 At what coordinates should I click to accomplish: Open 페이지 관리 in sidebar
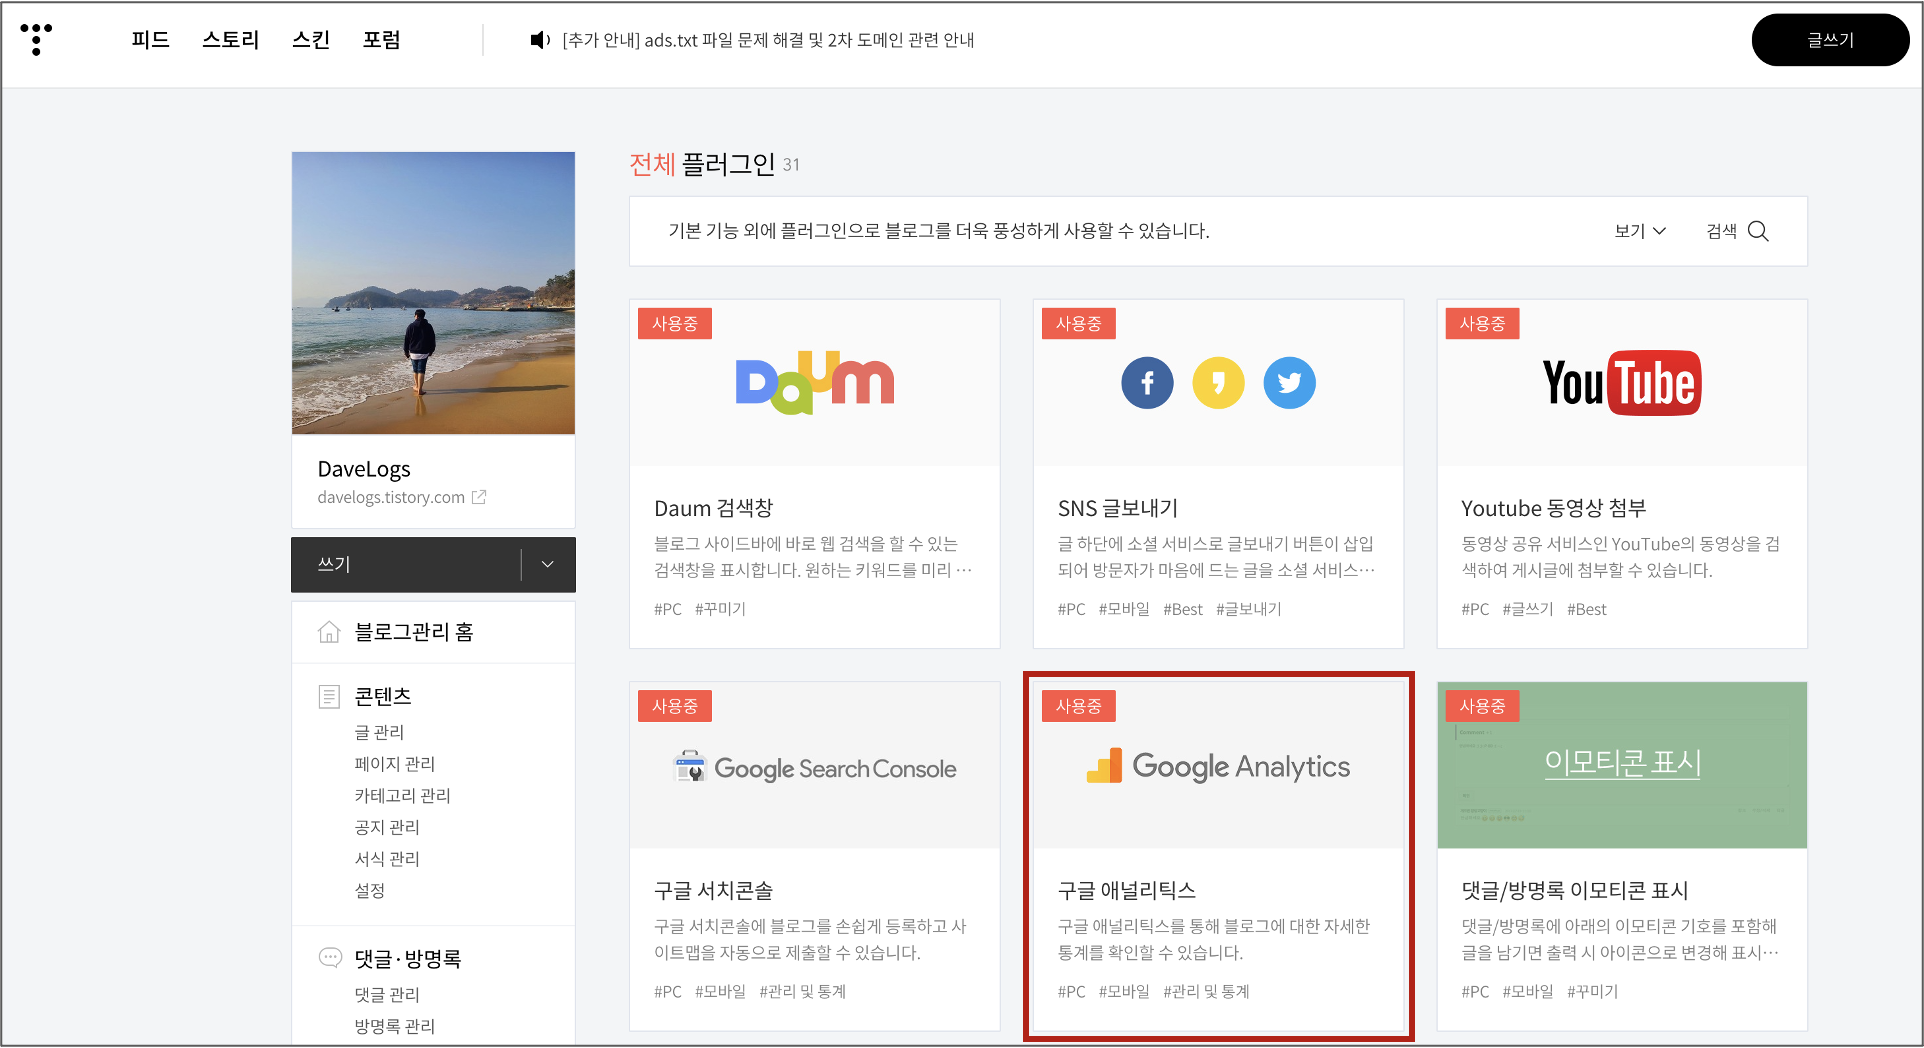click(x=395, y=764)
